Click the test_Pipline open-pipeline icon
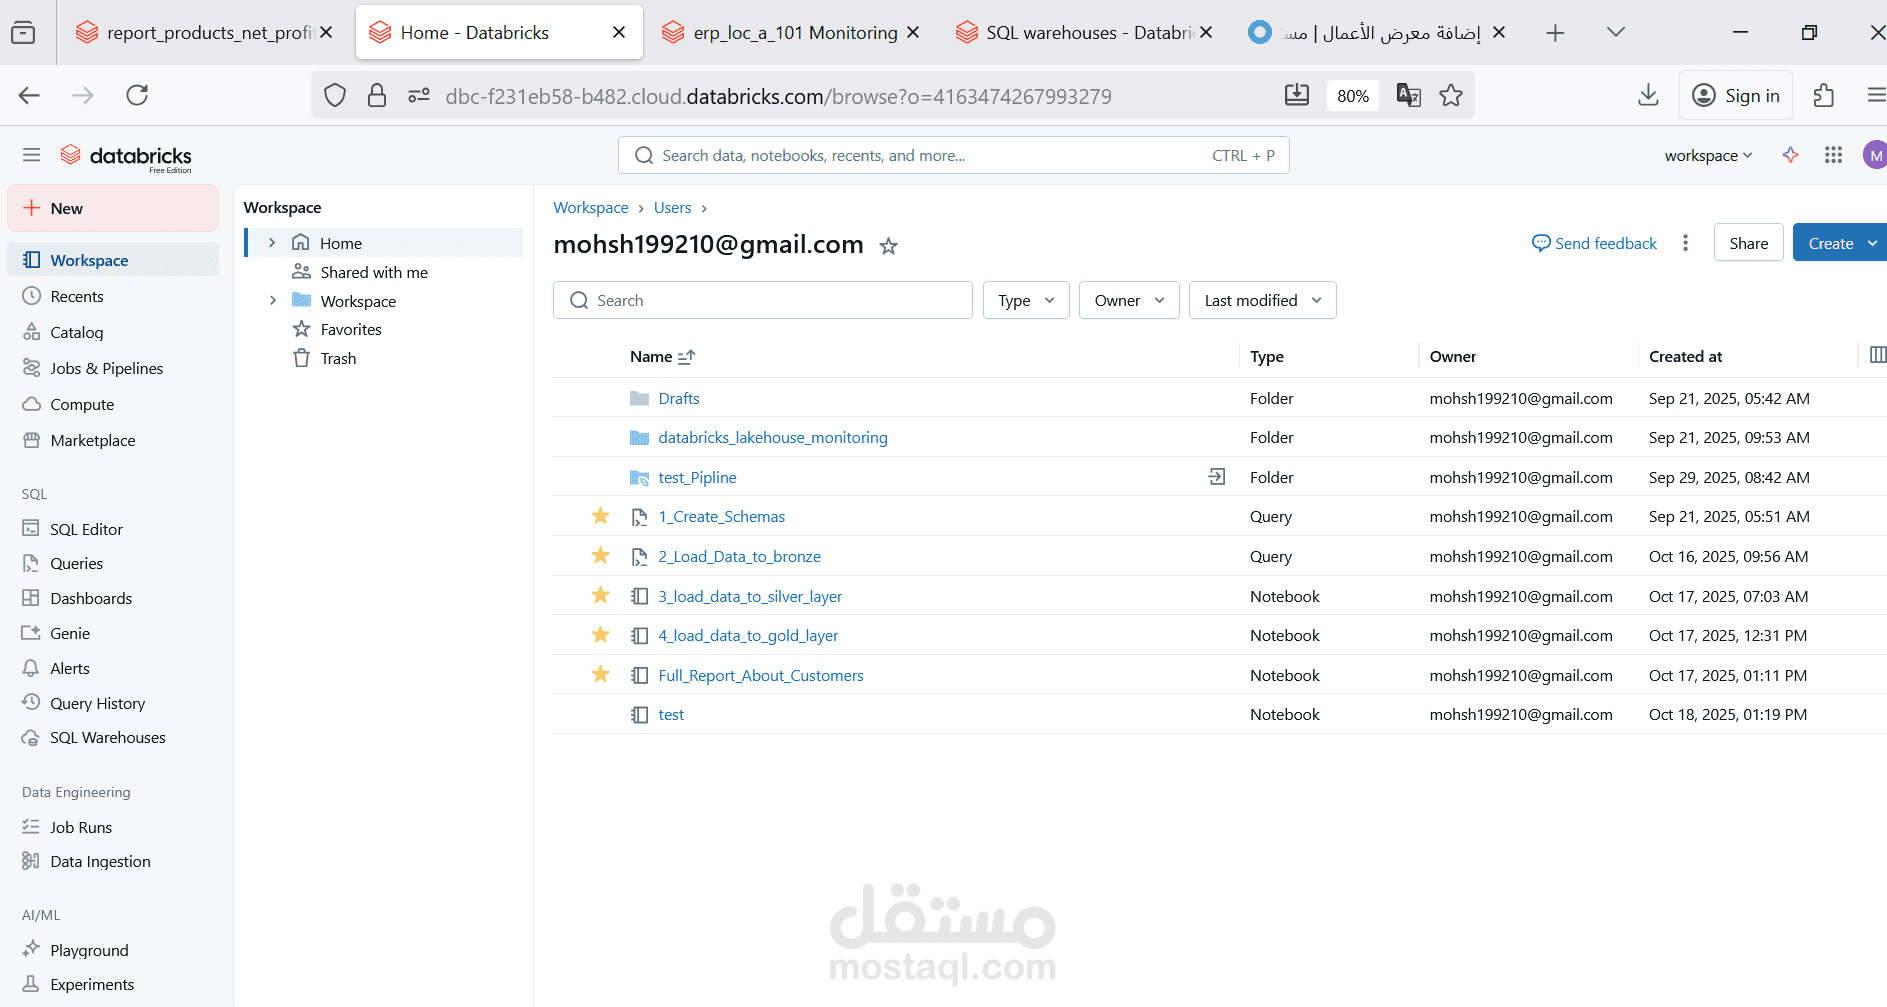Screen dimensions: 1887x1007 click(x=1217, y=477)
